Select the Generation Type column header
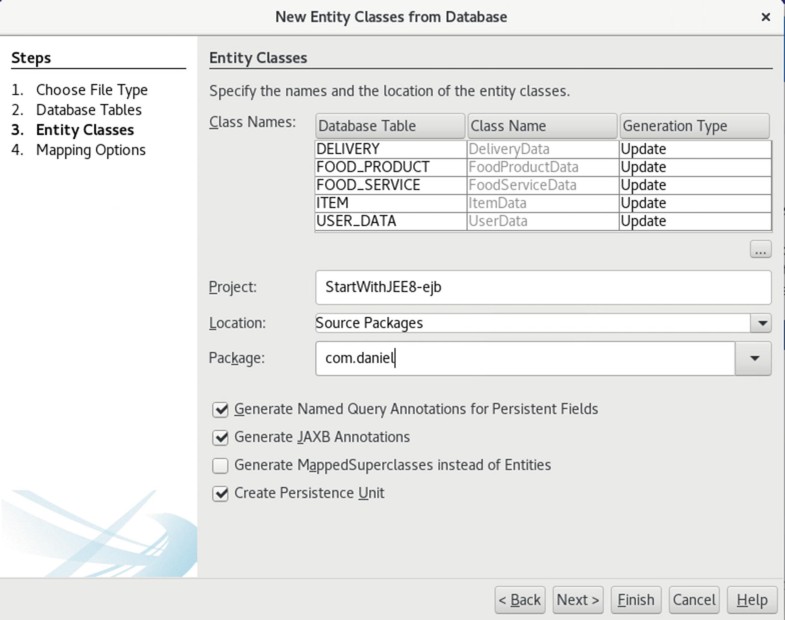Screen dimensions: 785x620 coord(695,126)
